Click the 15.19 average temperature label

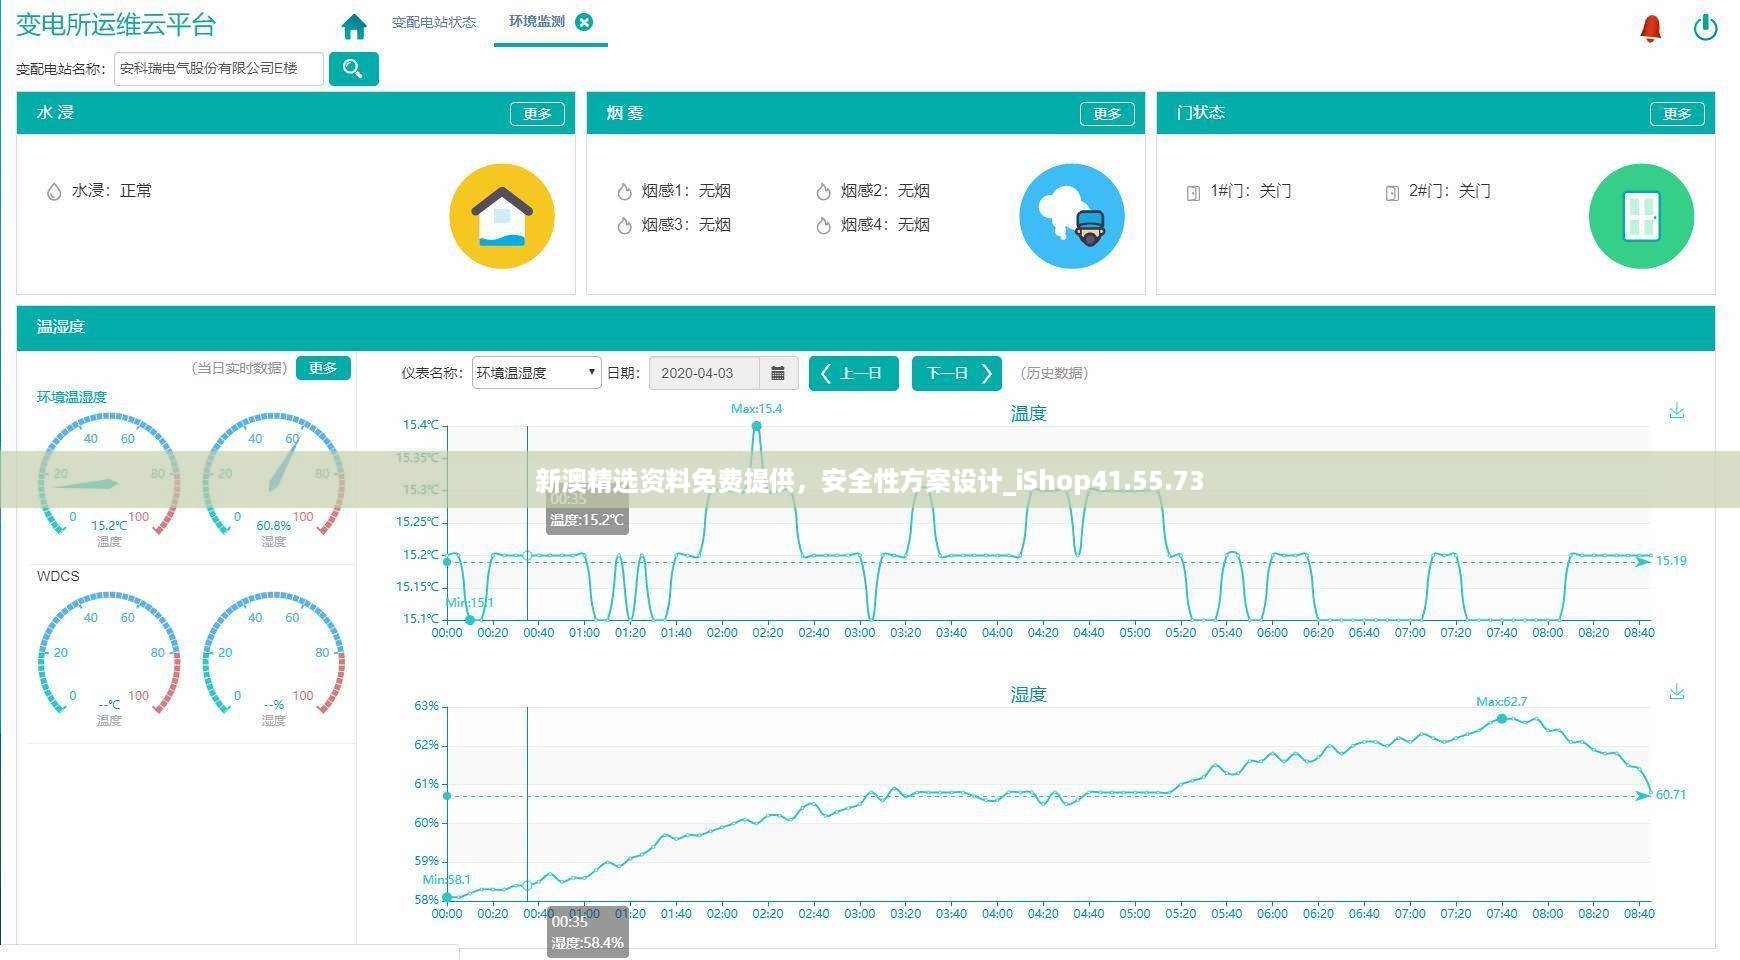1671,561
